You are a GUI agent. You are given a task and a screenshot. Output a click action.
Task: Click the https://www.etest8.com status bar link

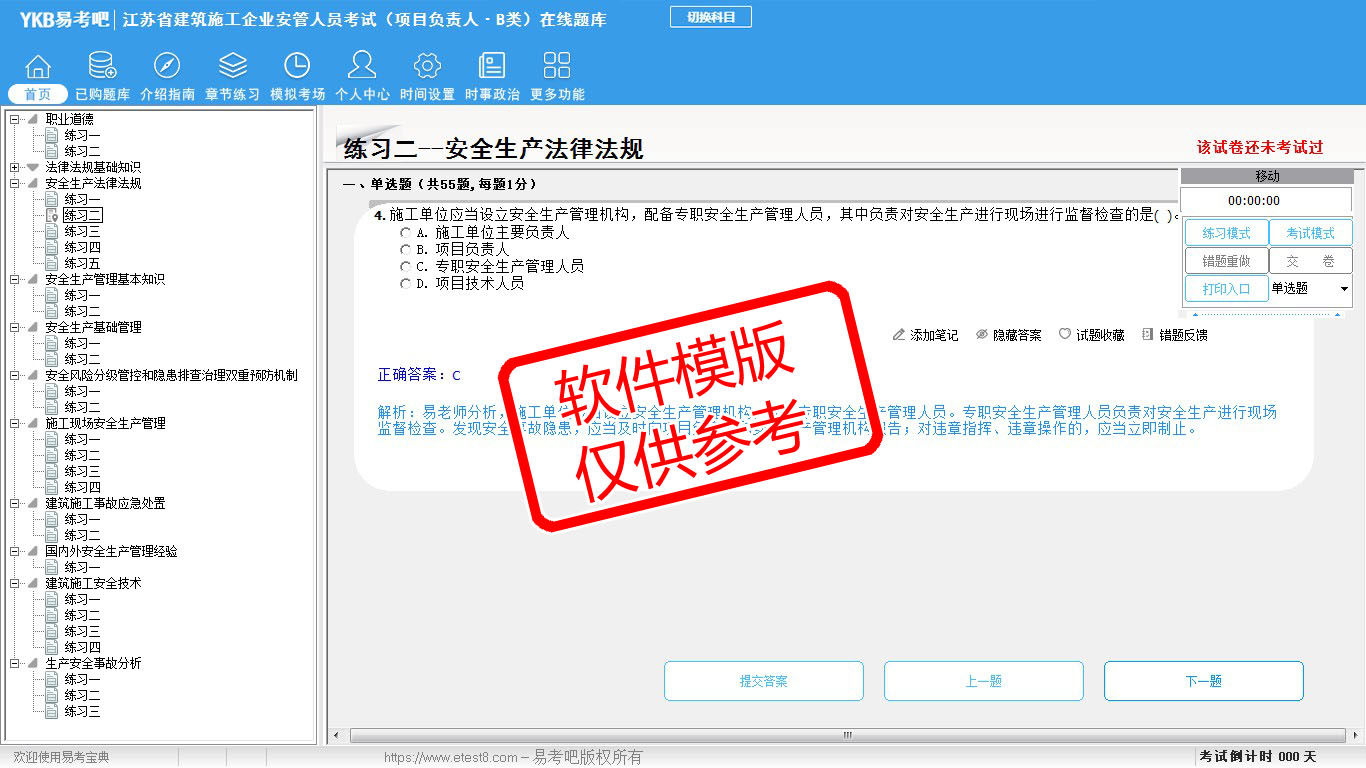[451, 758]
